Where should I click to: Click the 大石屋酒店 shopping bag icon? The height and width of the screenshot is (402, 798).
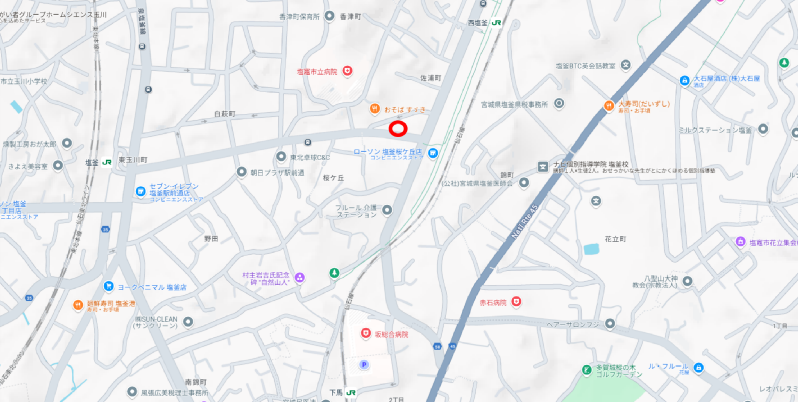[x=685, y=81]
